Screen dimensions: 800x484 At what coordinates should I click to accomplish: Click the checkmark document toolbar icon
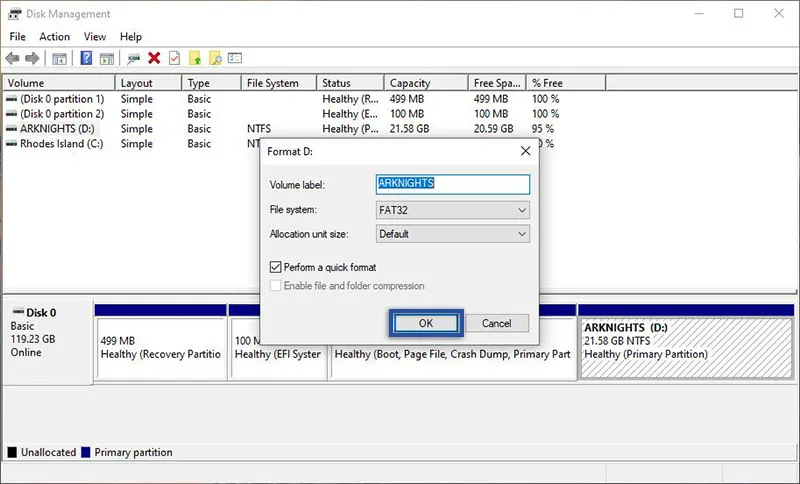tap(174, 58)
